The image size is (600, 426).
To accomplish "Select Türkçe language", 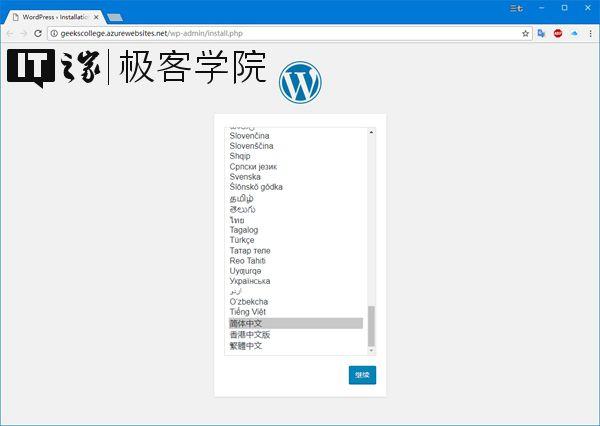I will 242,240.
